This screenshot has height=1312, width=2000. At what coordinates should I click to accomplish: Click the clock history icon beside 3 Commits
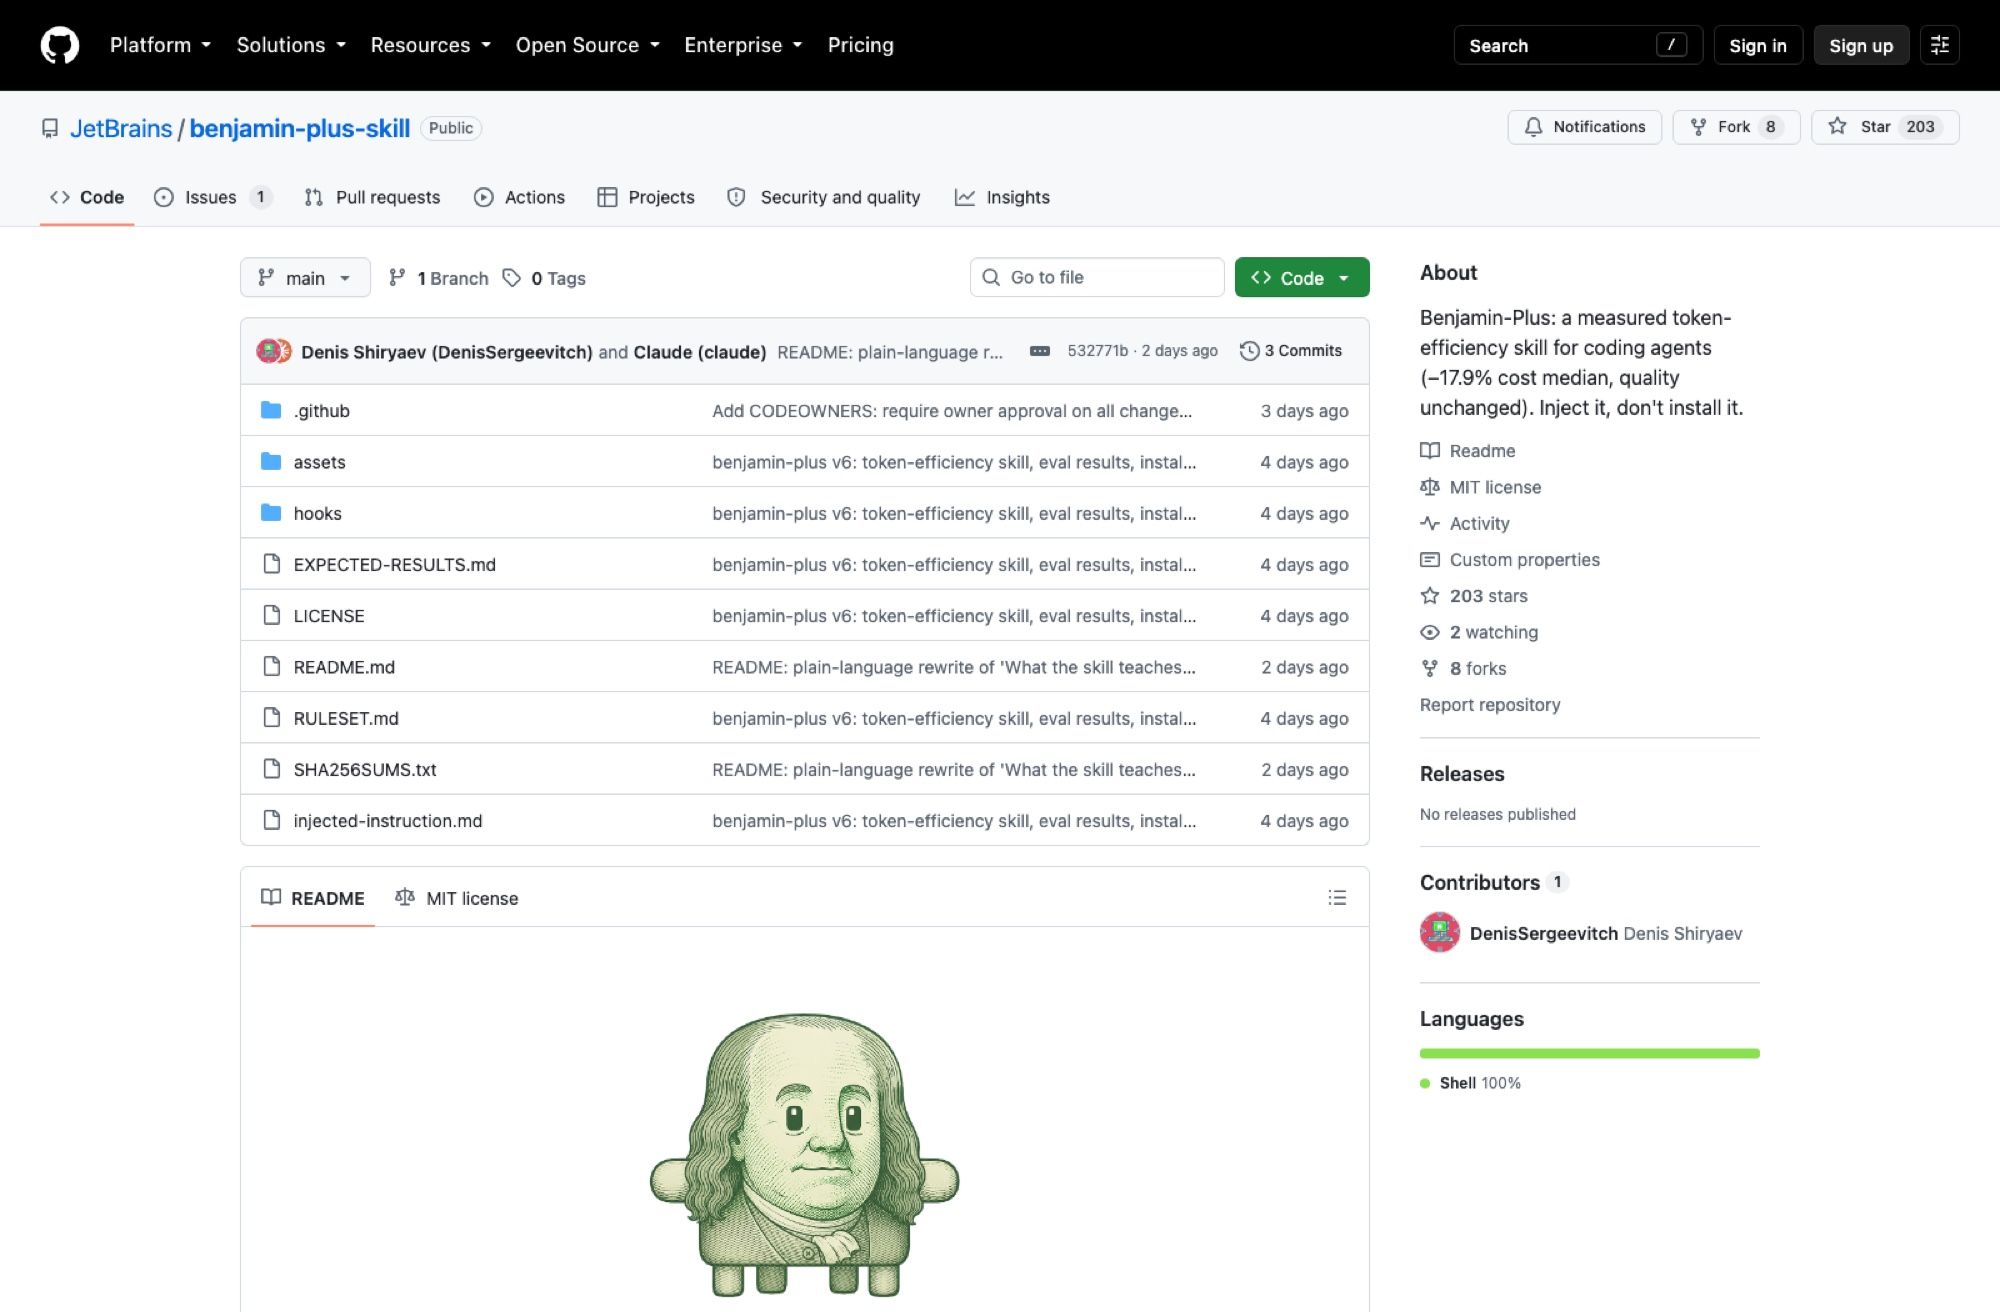[x=1249, y=351]
